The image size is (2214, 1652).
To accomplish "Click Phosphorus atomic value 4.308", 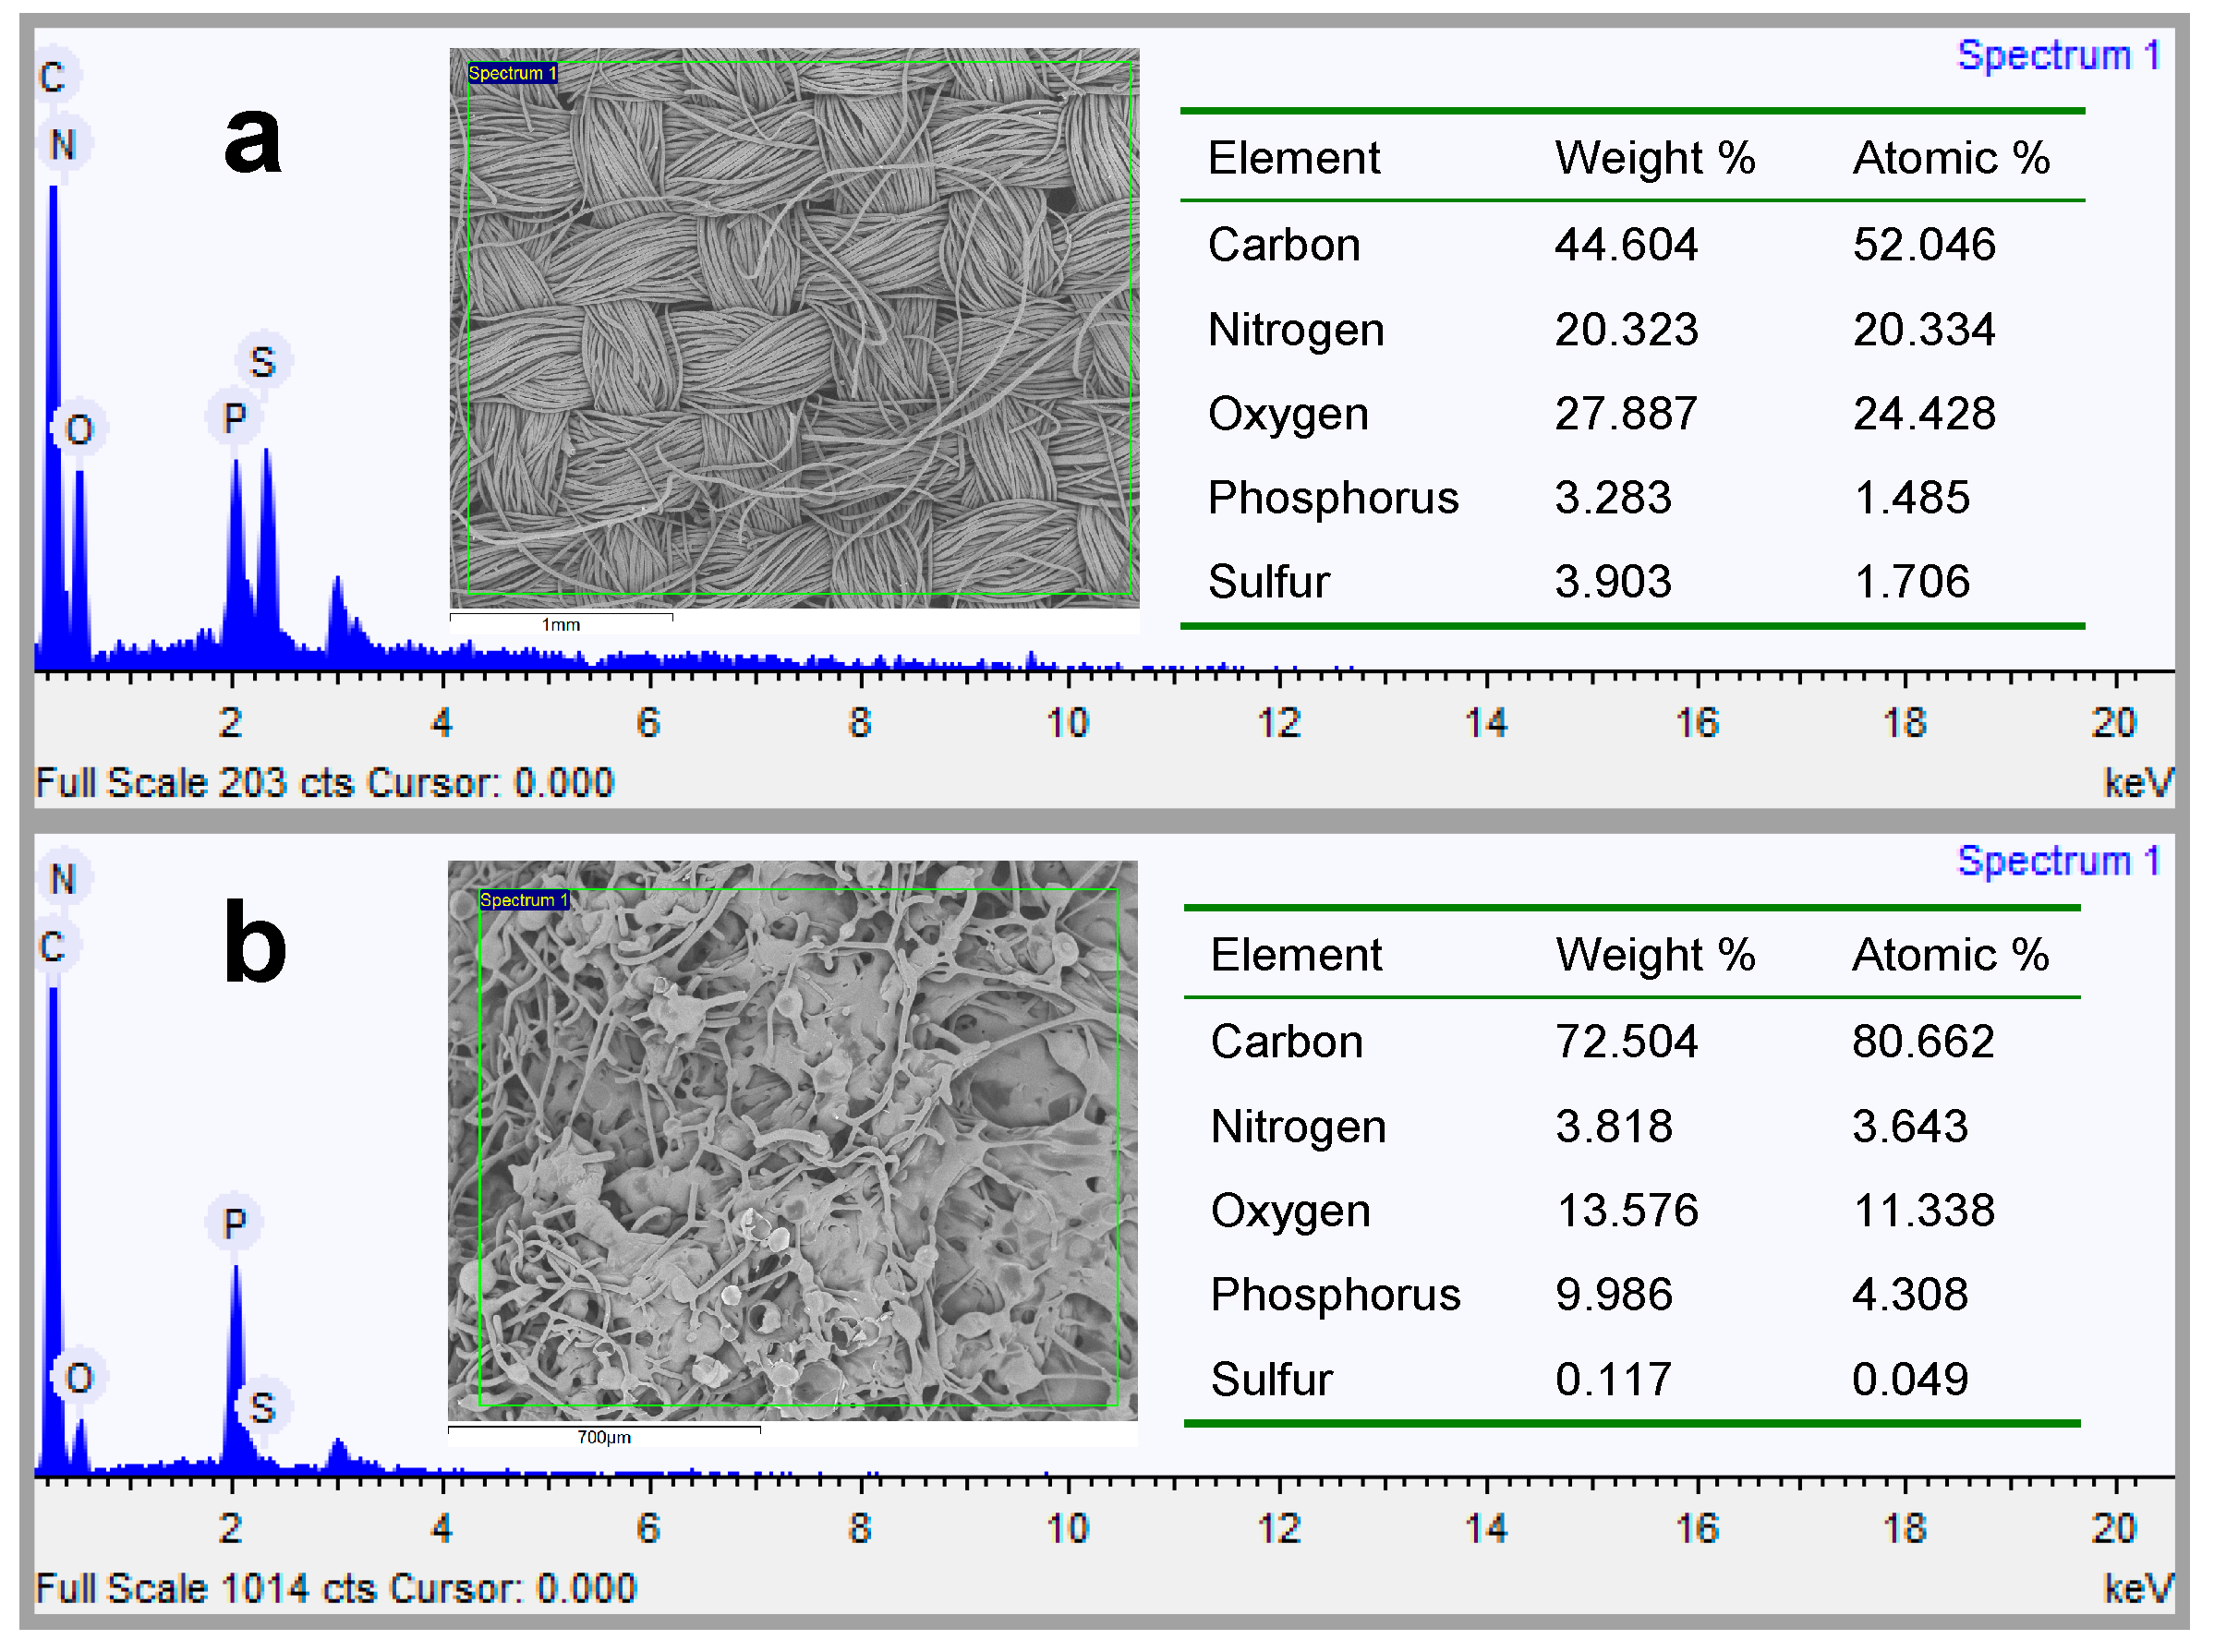I will click(x=1910, y=1295).
